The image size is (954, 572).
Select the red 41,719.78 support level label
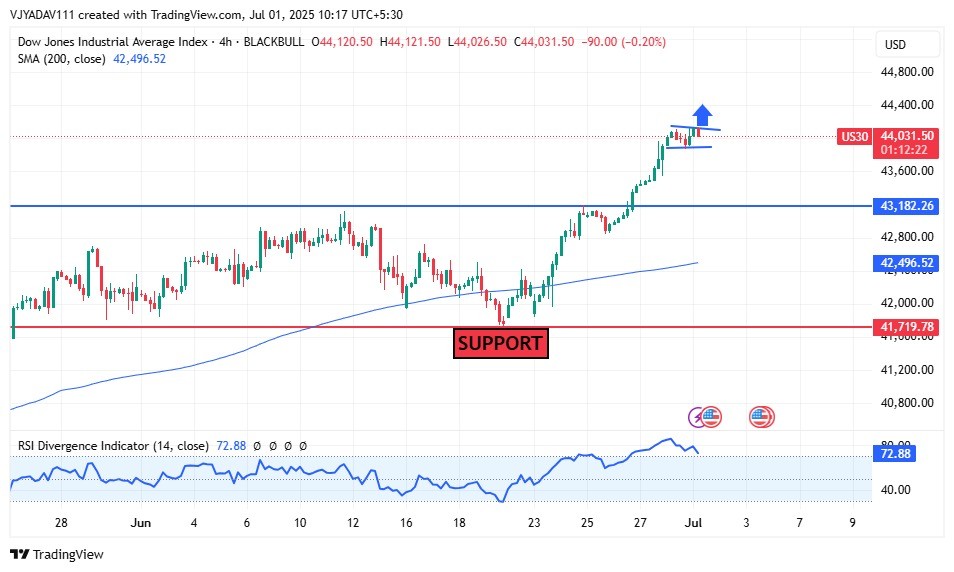[x=907, y=327]
